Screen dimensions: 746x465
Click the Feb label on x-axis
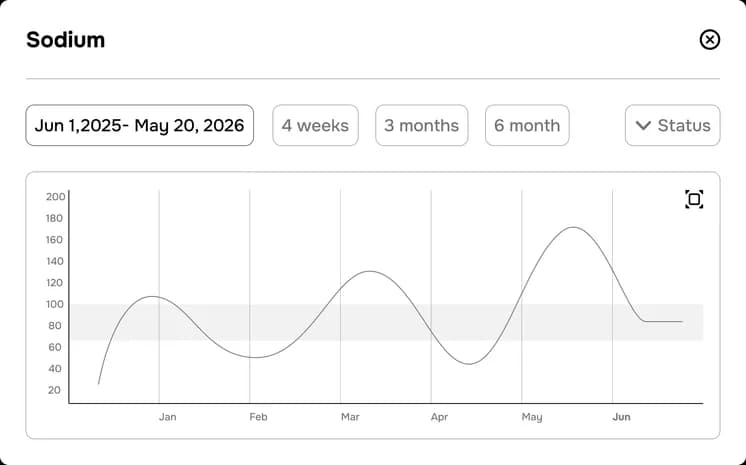point(258,417)
